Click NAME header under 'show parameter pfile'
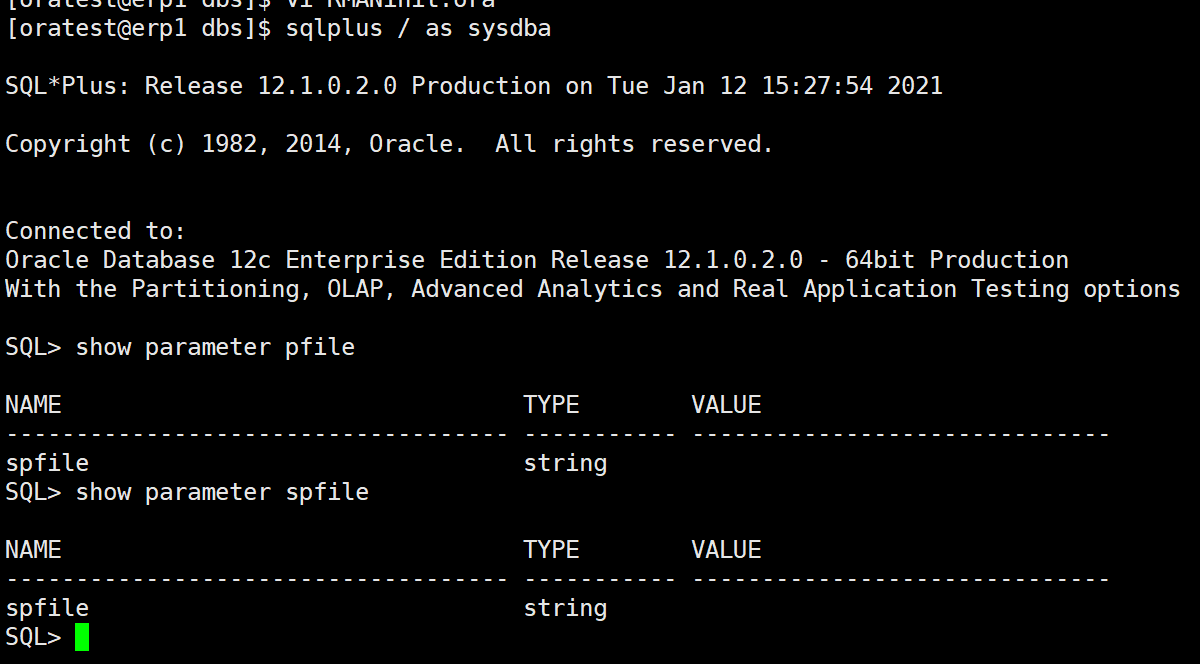Screen dimensions: 1200x664 pyautogui.click(x=33, y=405)
